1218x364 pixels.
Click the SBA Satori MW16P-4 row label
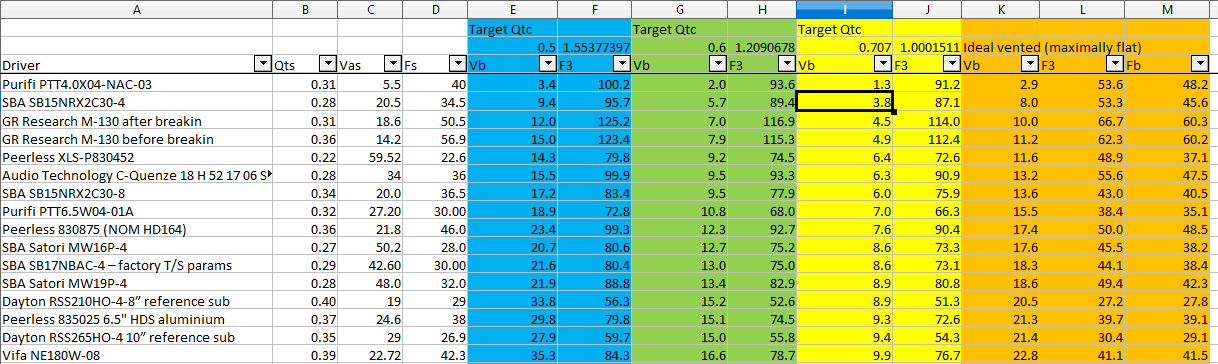(137, 247)
